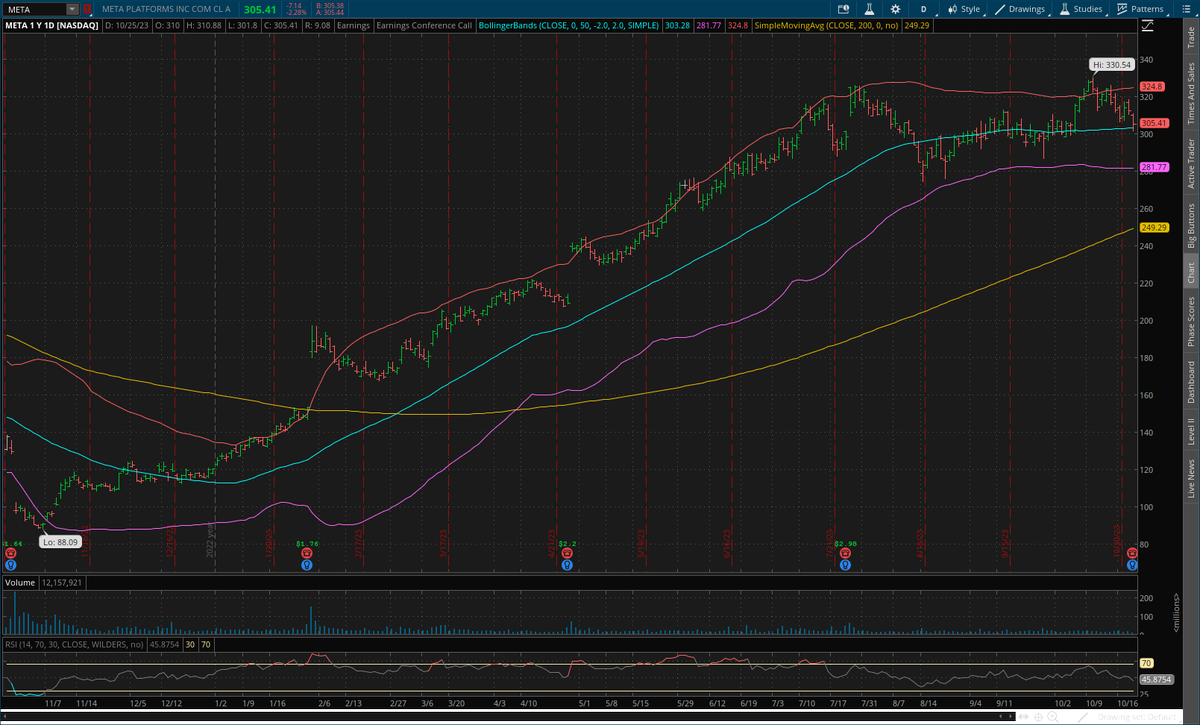Open the Style menu
The width and height of the screenshot is (1200, 725).
(x=963, y=9)
